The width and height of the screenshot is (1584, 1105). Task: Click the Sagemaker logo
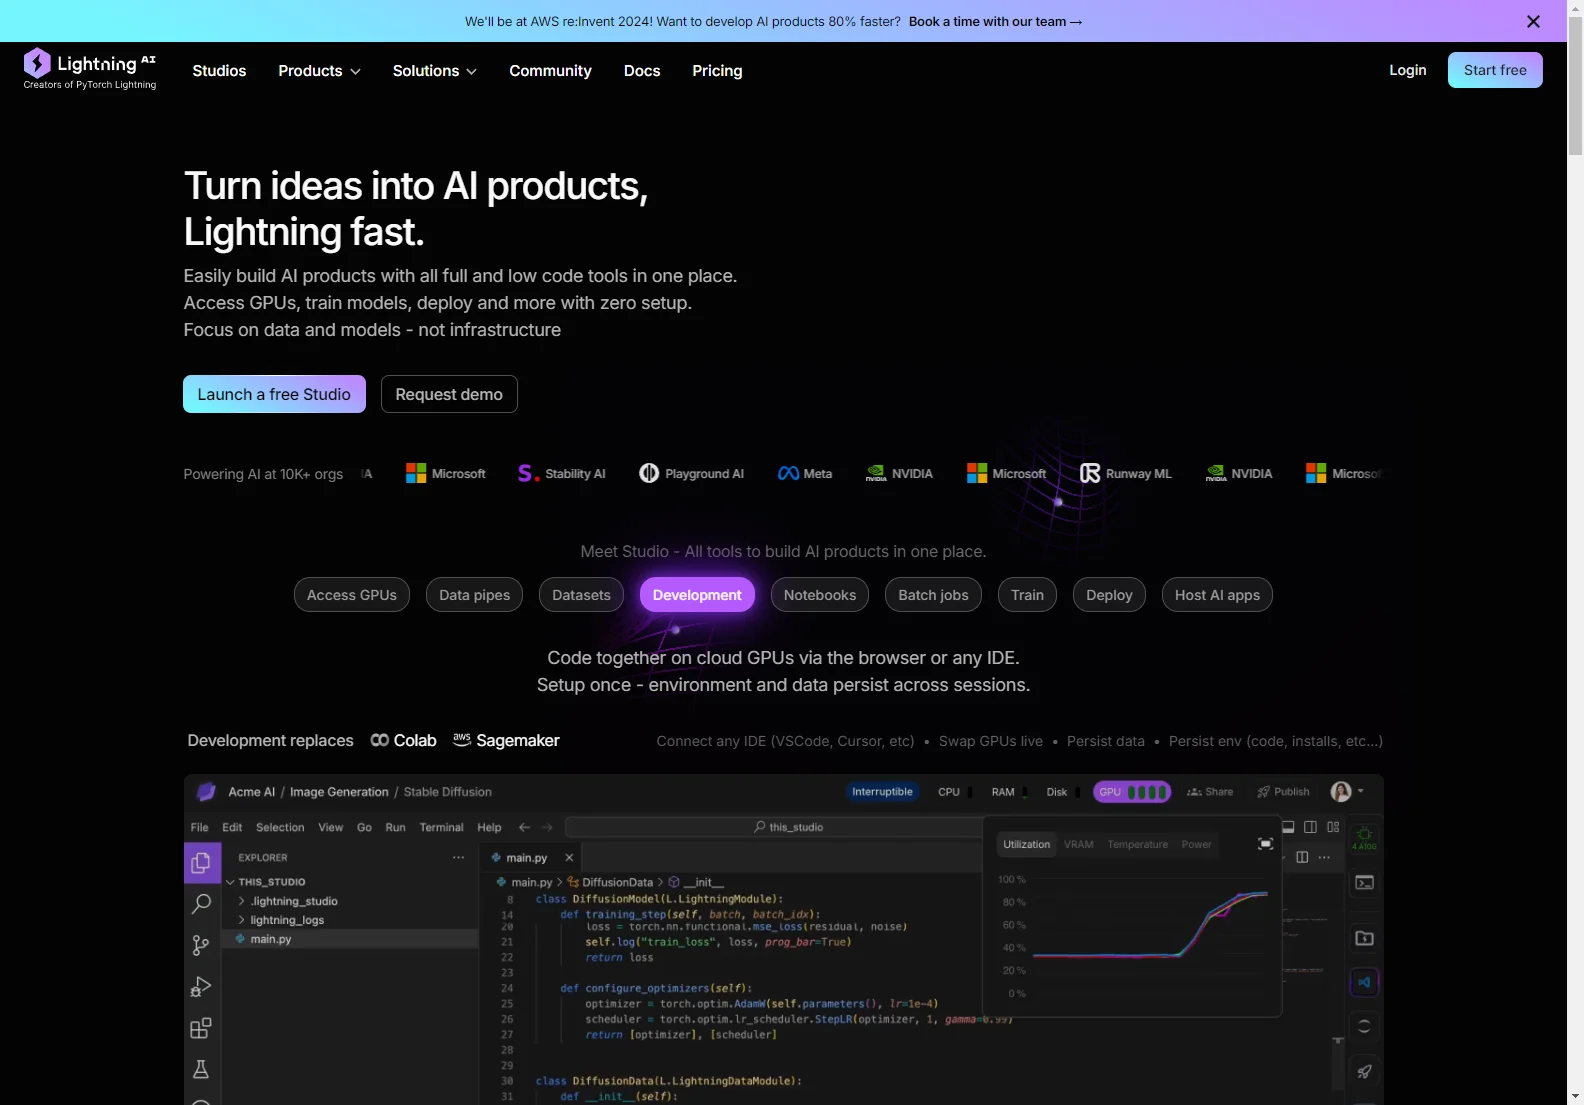coord(506,740)
